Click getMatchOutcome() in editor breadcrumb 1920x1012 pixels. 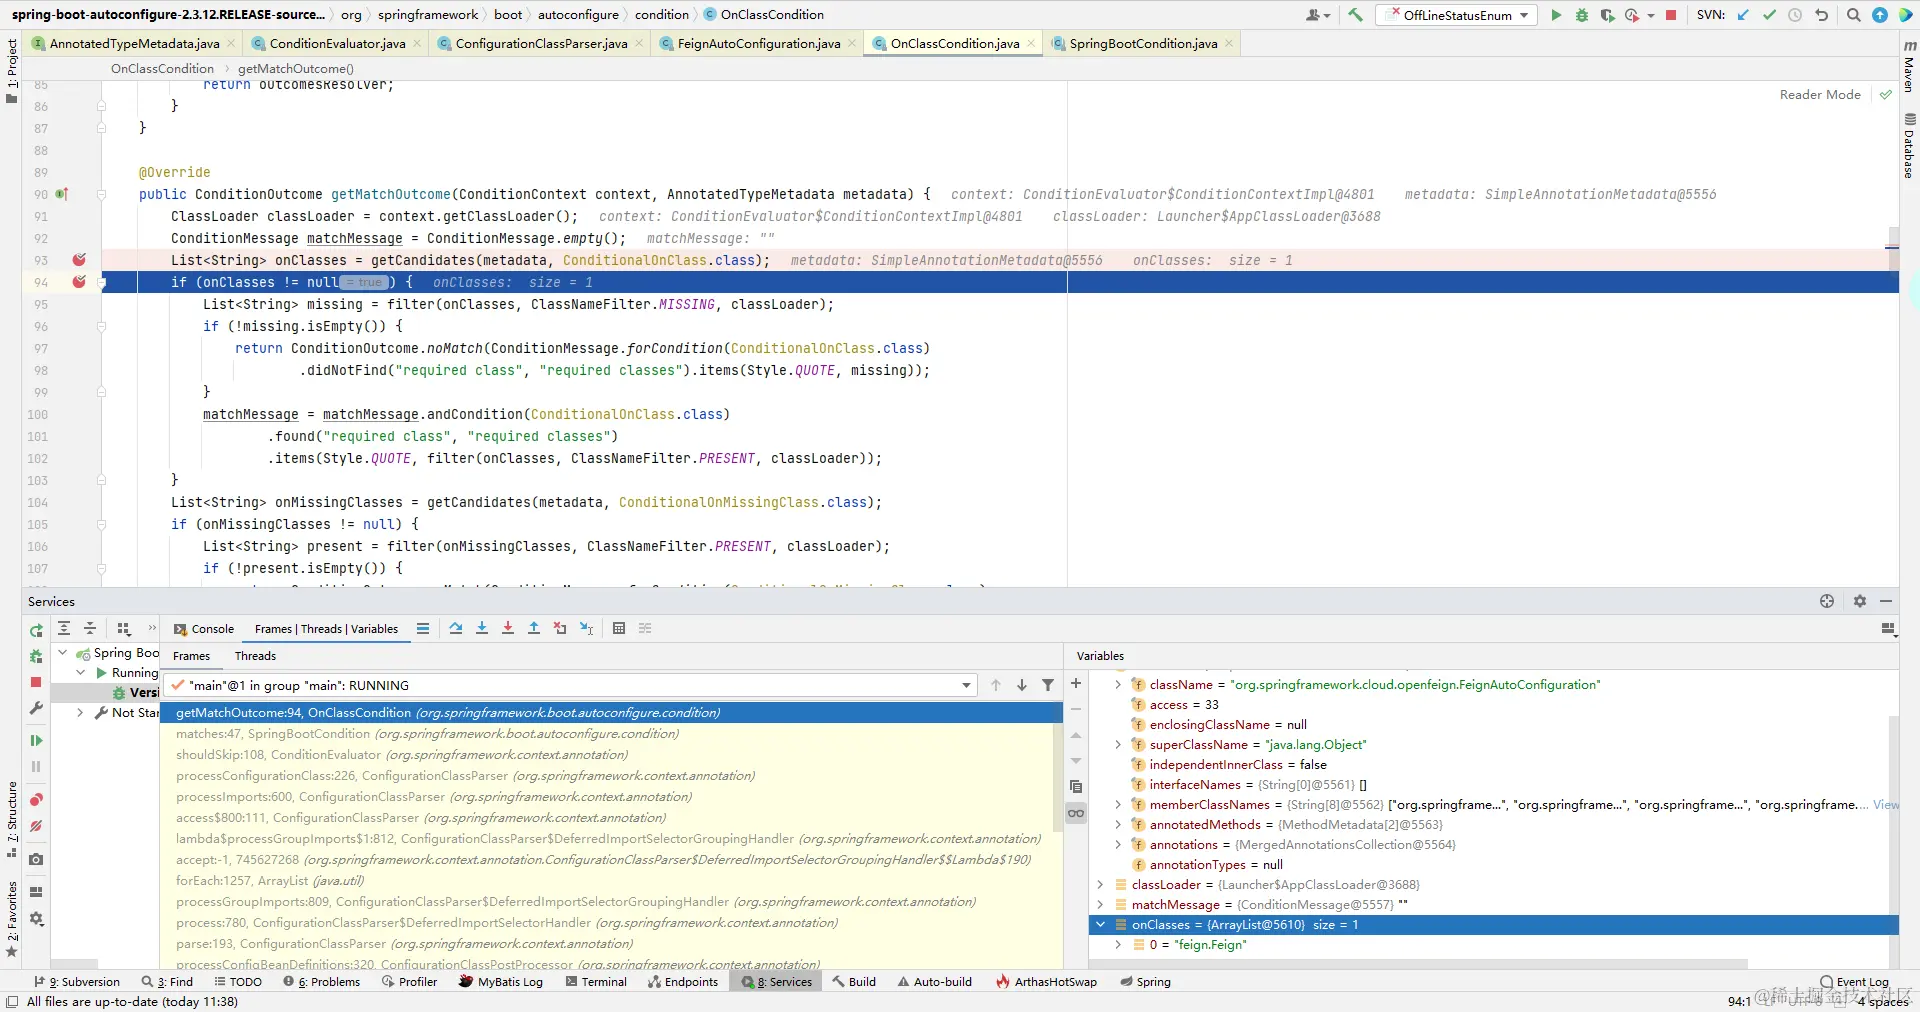(296, 69)
